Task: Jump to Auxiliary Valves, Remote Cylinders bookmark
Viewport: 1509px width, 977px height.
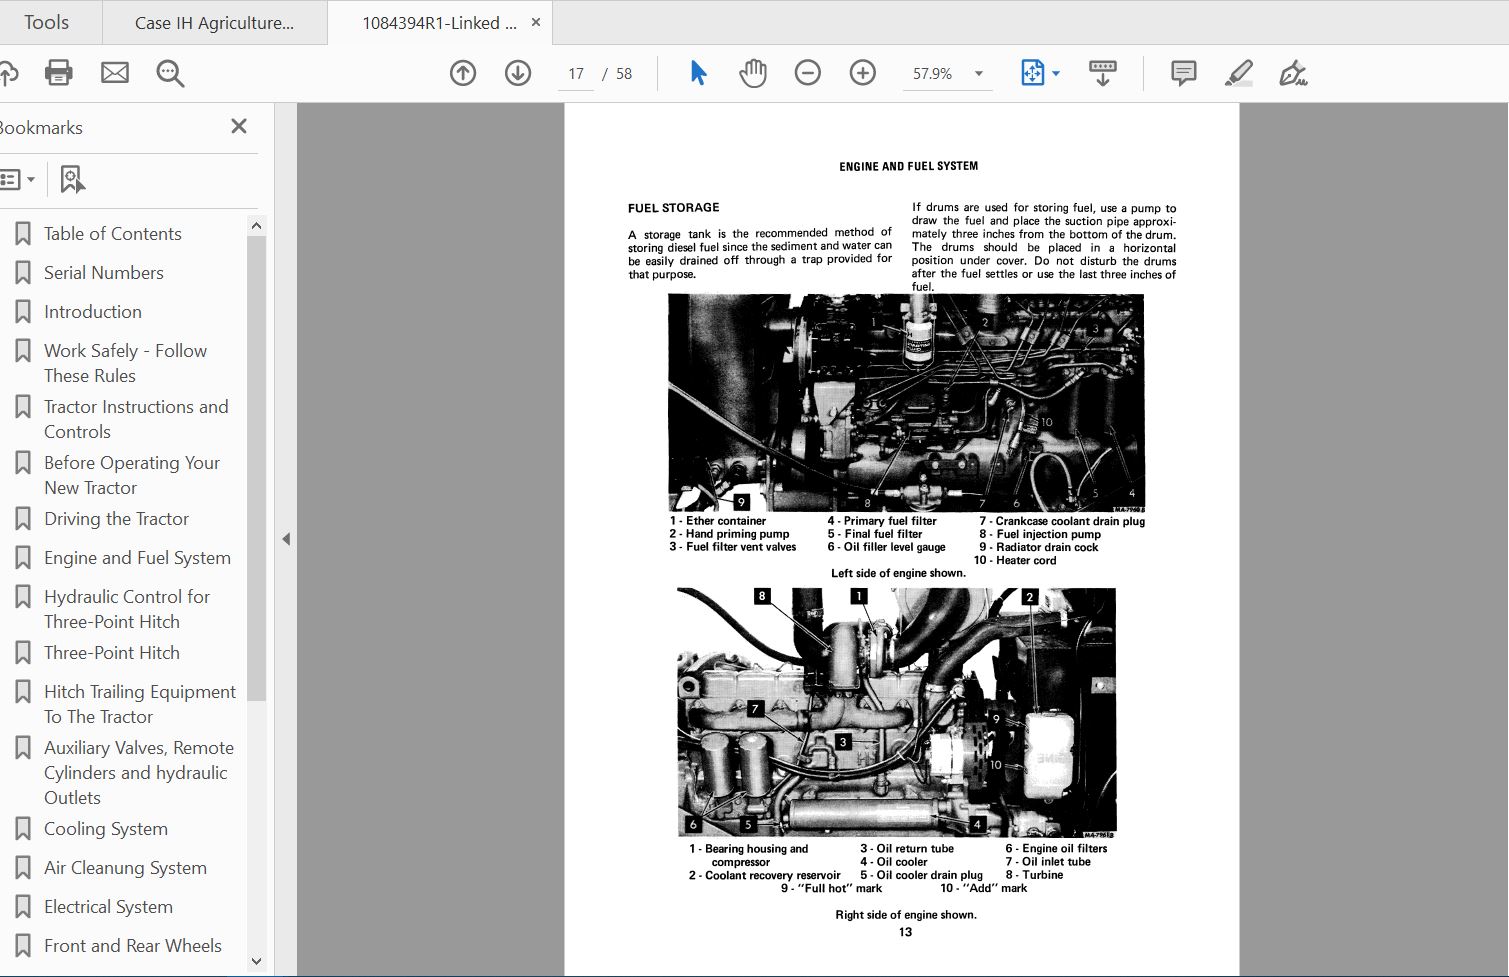Action: coord(139,772)
